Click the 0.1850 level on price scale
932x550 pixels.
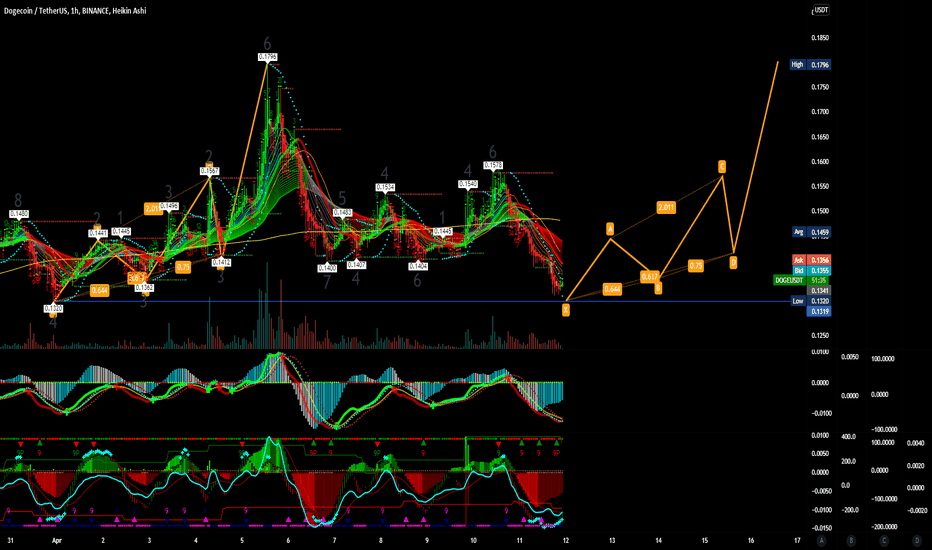[820, 38]
